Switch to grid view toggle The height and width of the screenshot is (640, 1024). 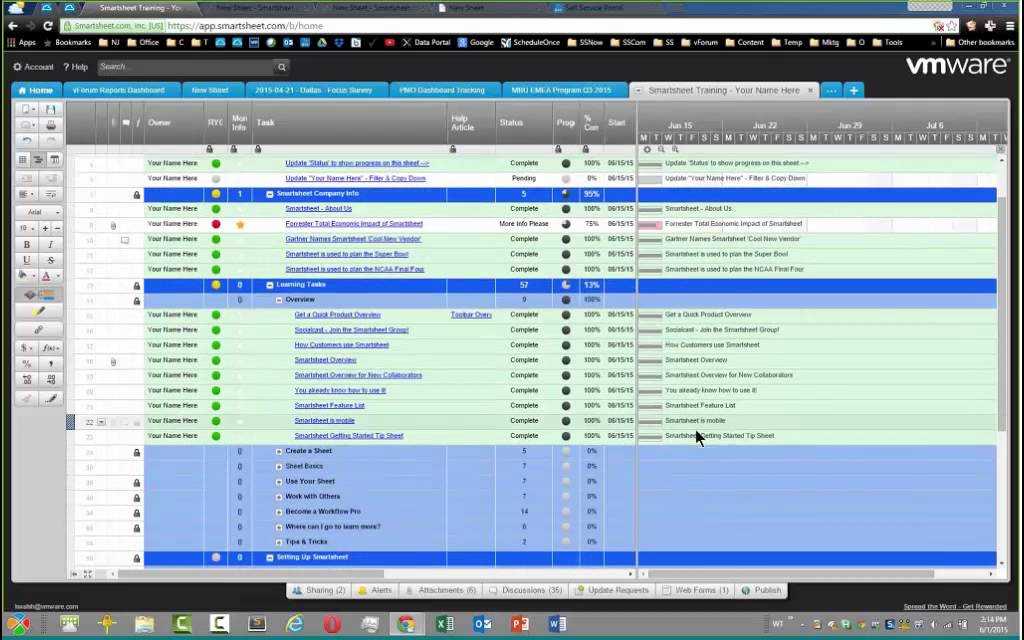[x=23, y=159]
